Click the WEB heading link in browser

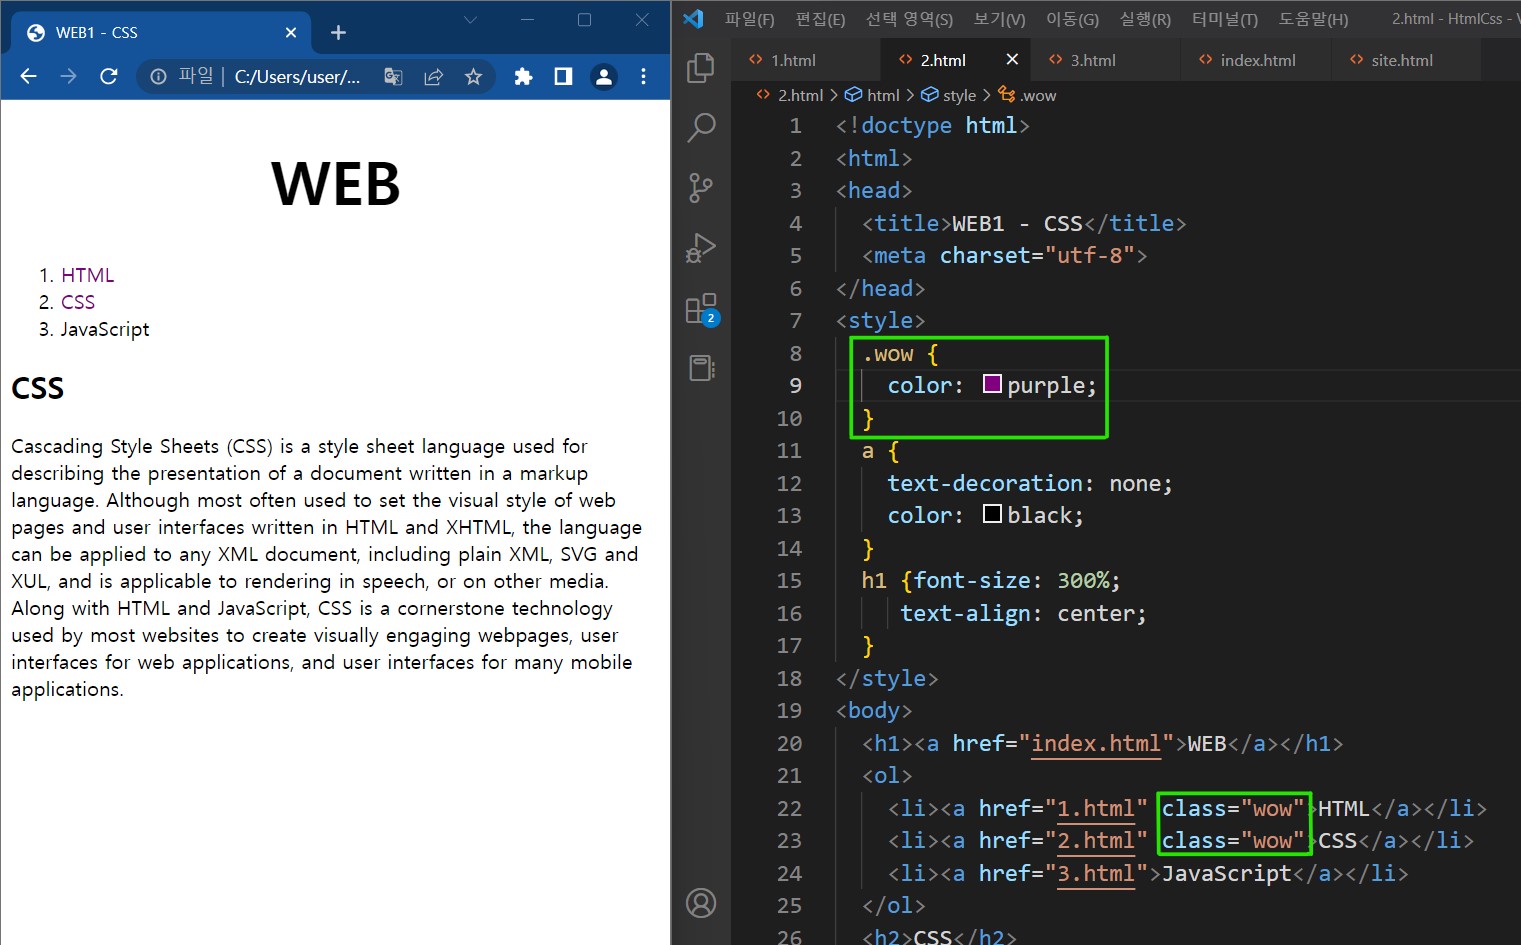click(336, 184)
